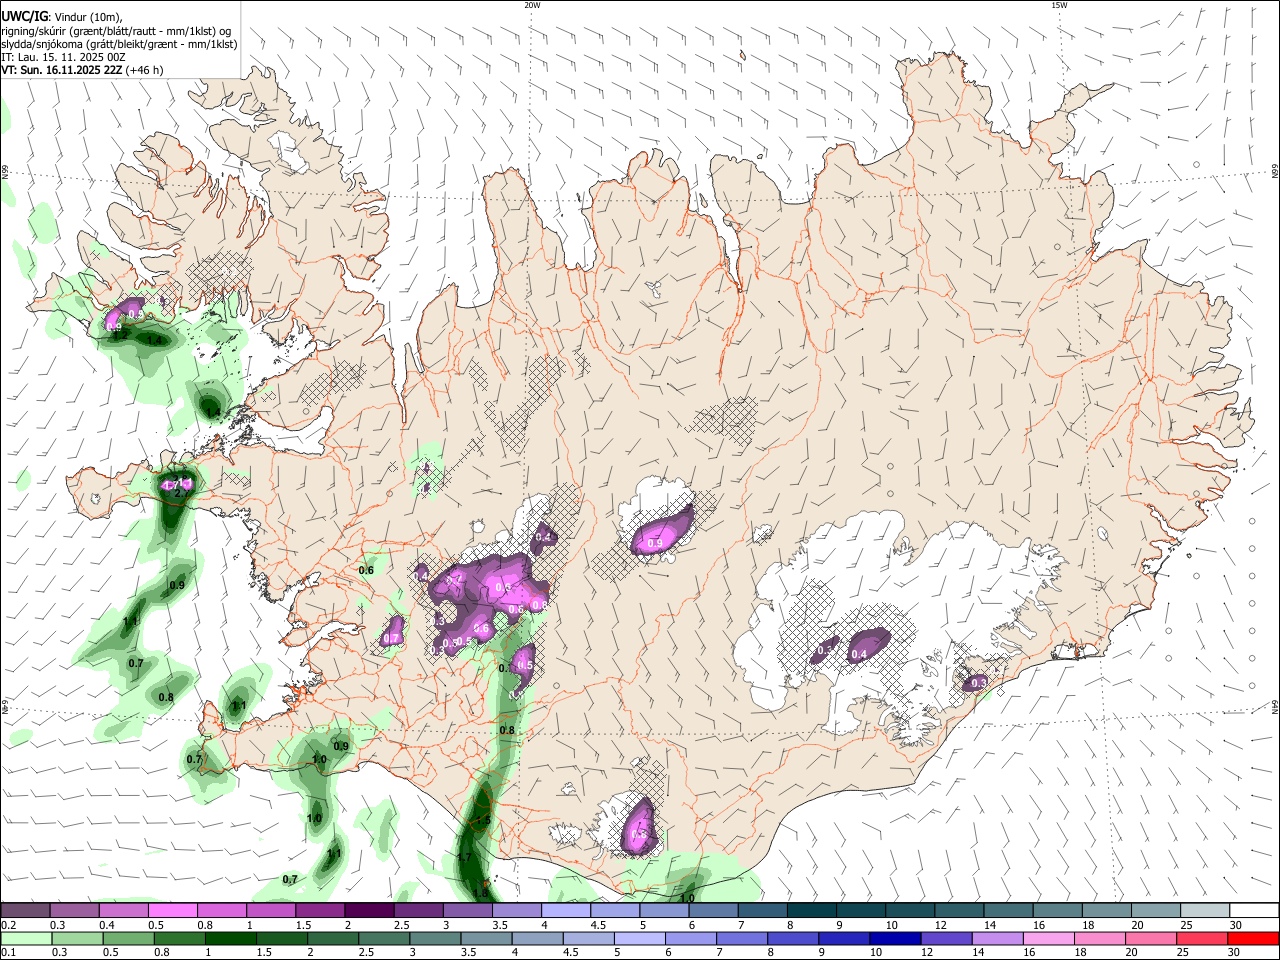Click the bright pink snow swatch starting at 0.5
The image size is (1280, 960).
pos(172,910)
